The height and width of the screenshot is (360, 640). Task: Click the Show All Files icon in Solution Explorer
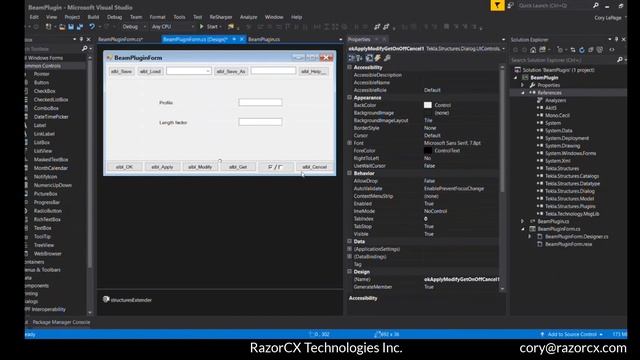click(x=600, y=50)
